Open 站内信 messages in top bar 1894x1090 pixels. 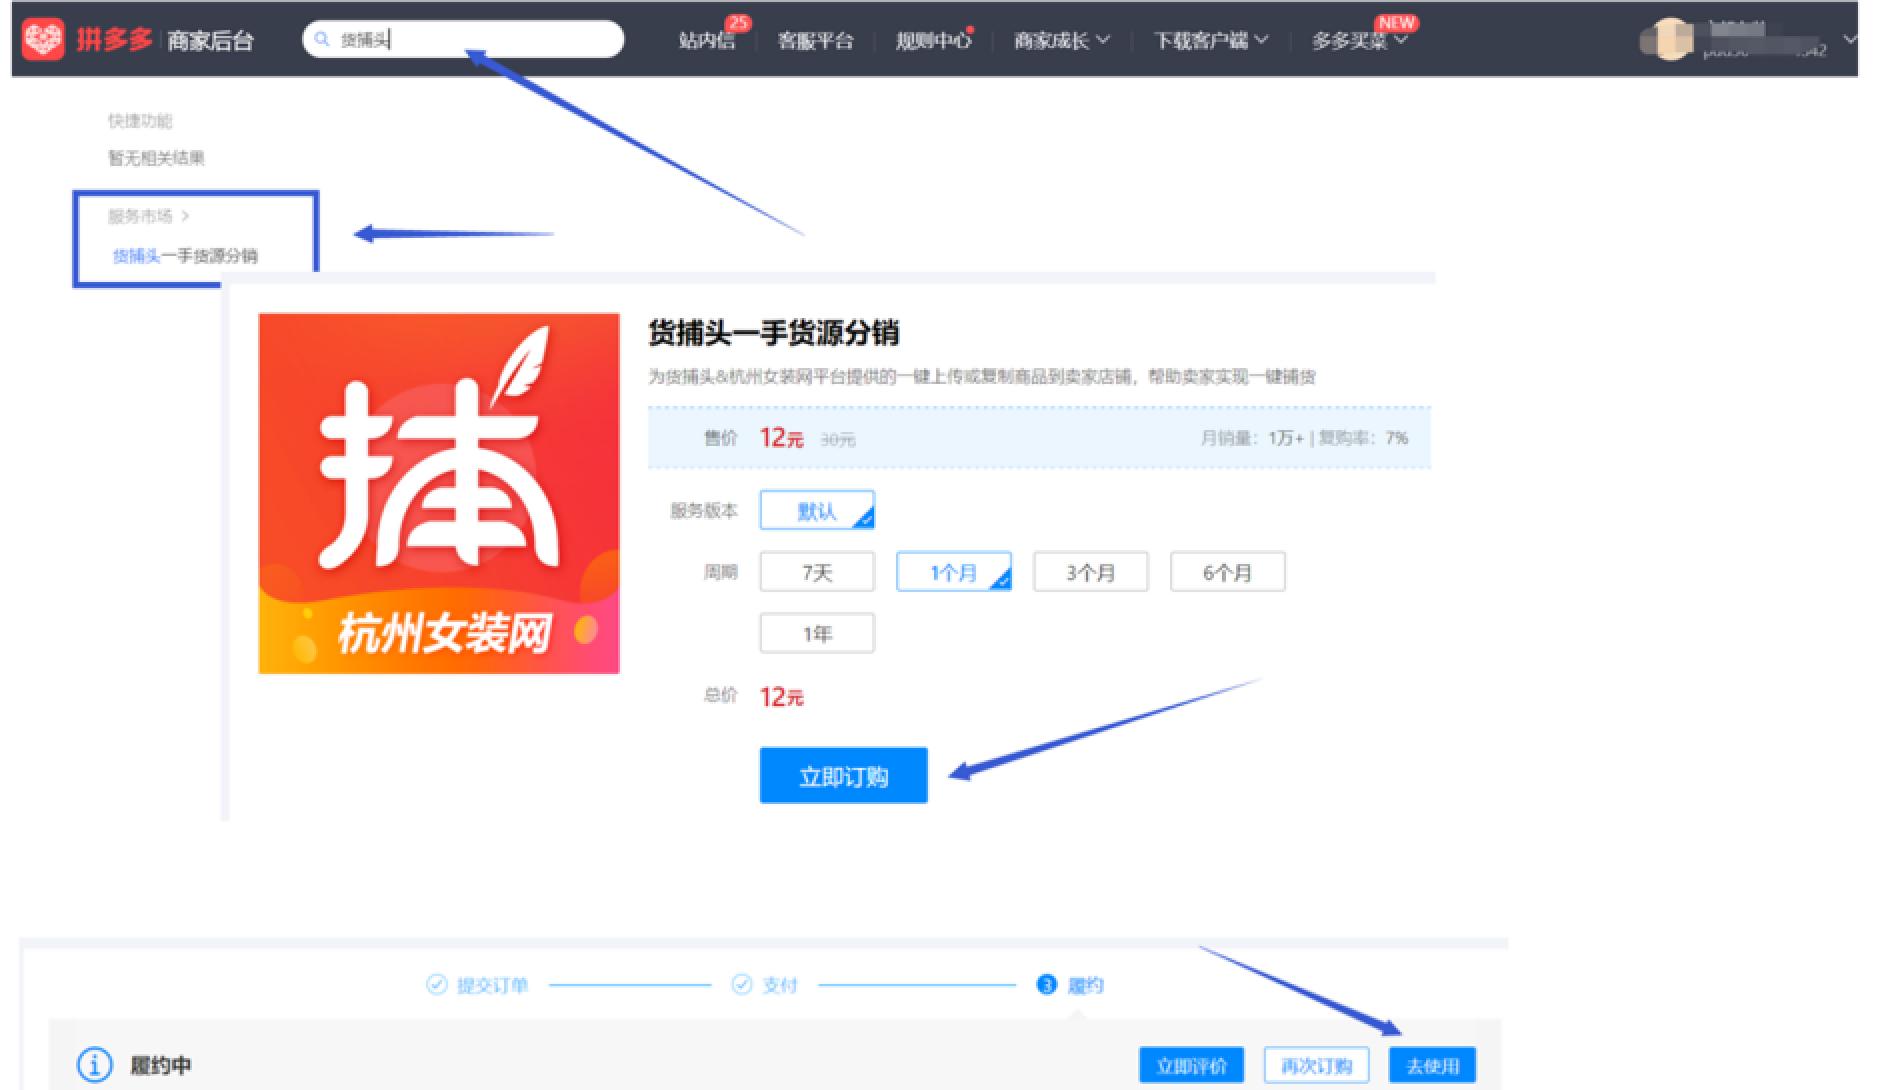click(x=706, y=40)
